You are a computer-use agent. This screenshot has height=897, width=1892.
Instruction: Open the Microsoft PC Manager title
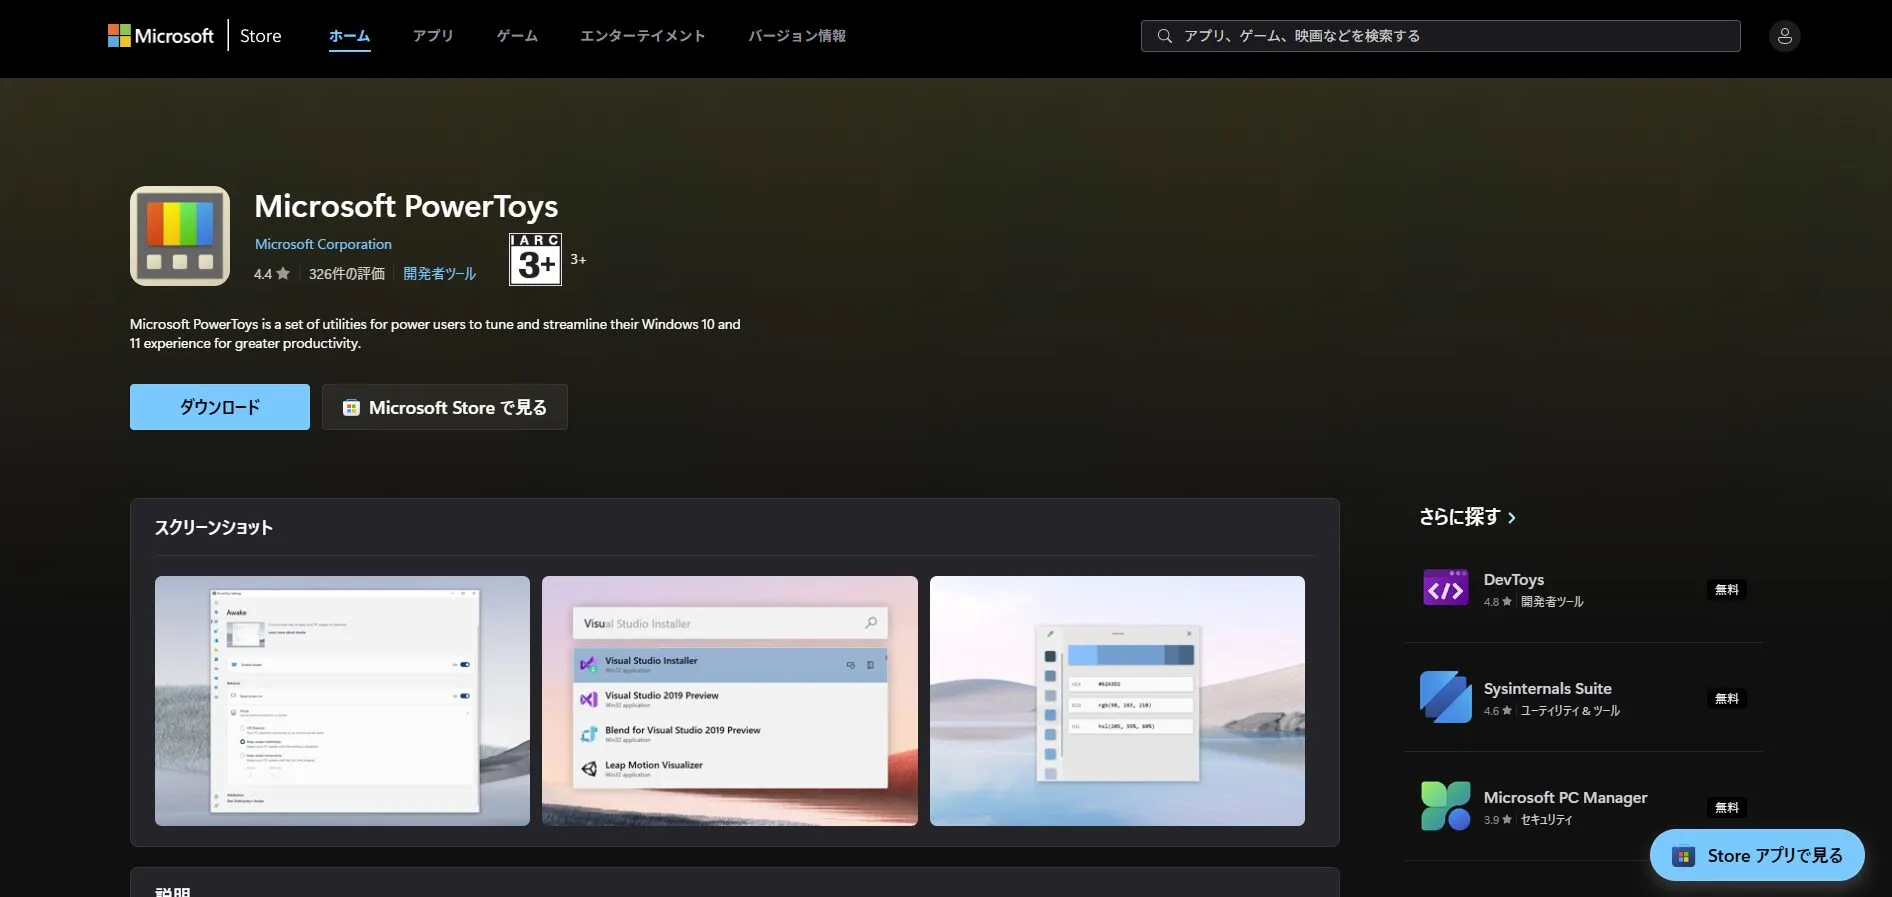point(1566,798)
